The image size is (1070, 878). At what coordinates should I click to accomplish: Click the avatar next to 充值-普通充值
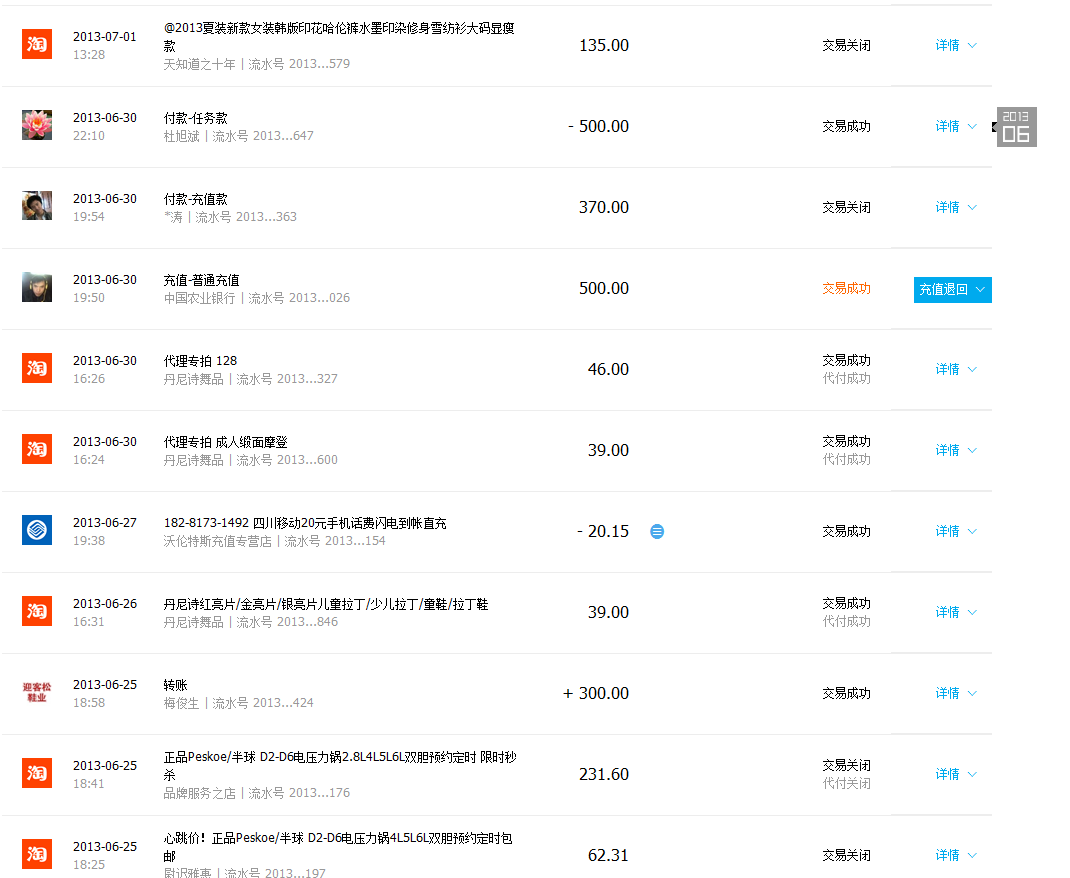(x=37, y=287)
